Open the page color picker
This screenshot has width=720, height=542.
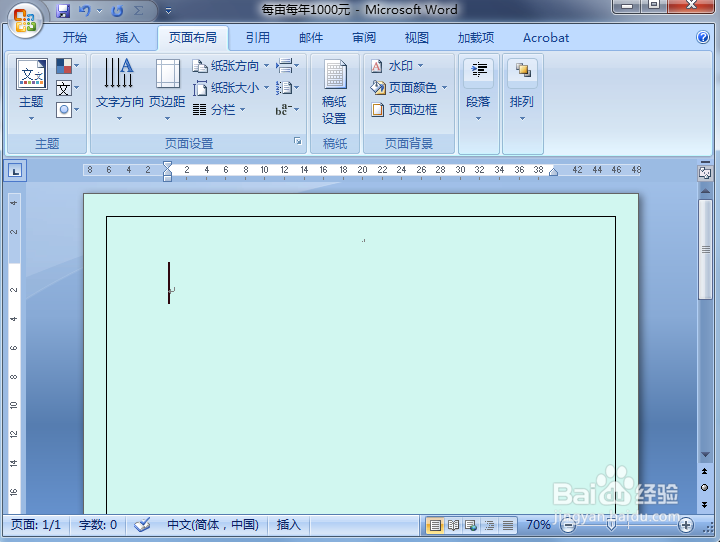coord(408,88)
